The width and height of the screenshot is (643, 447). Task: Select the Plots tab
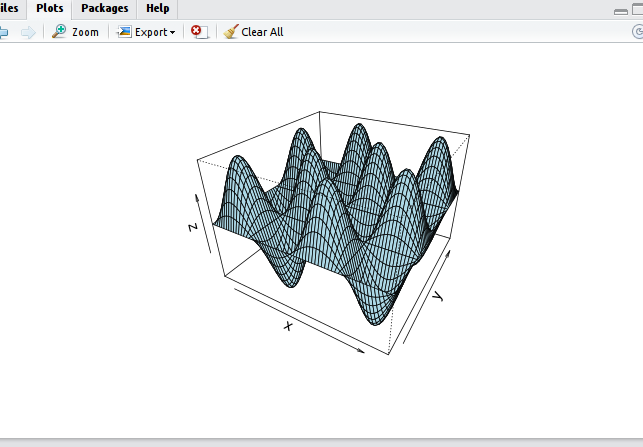(x=50, y=8)
